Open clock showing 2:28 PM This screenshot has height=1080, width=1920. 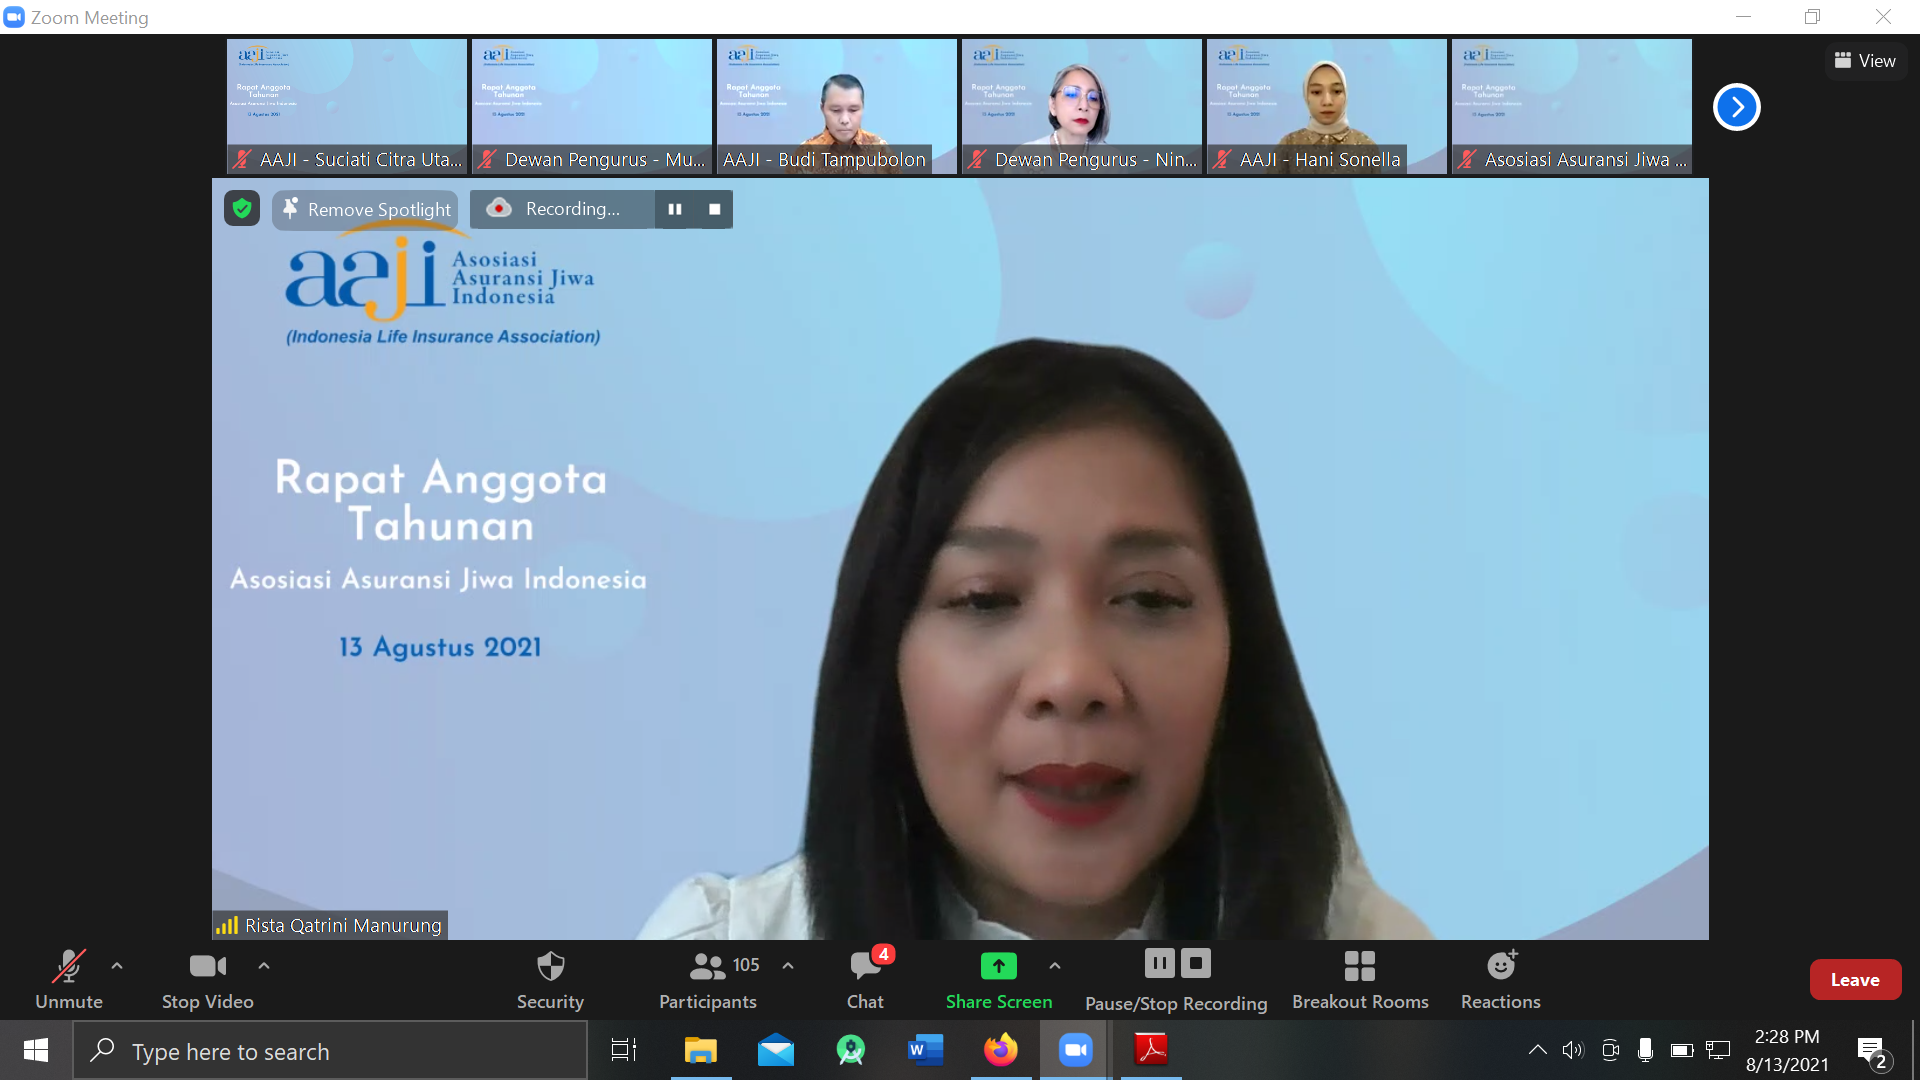[x=1787, y=1050]
